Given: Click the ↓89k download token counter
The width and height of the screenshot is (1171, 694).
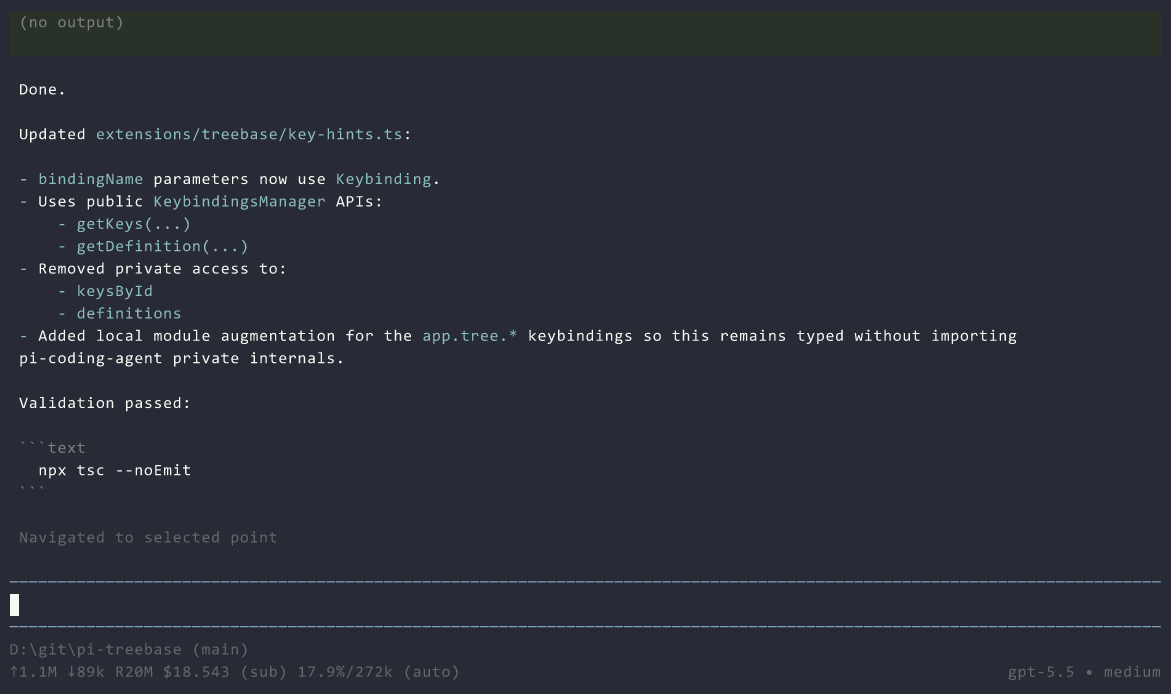Looking at the screenshot, I should click(x=85, y=672).
